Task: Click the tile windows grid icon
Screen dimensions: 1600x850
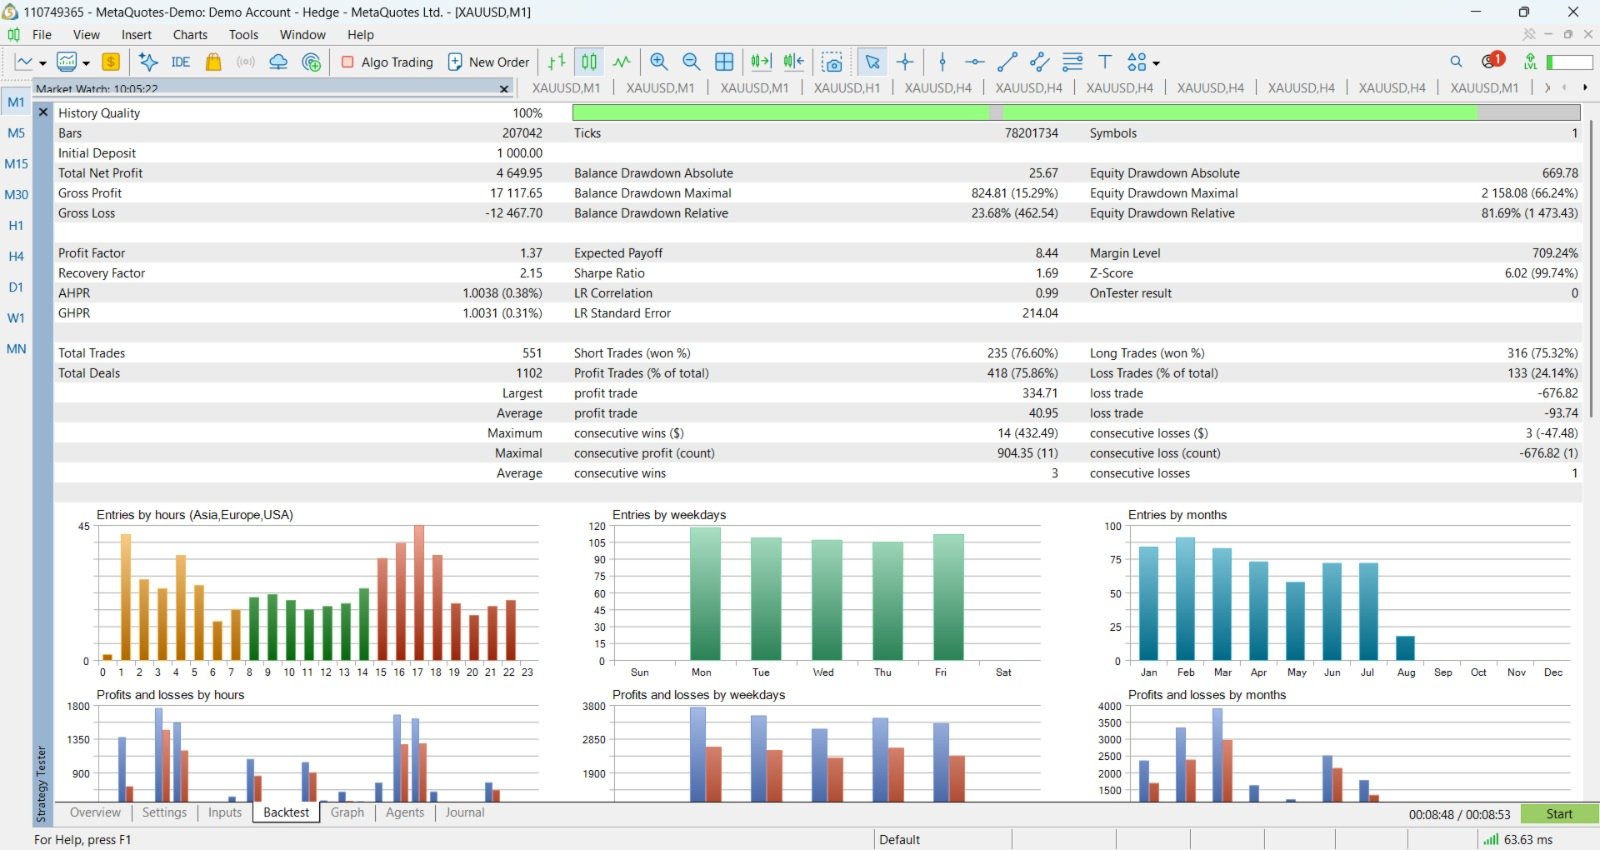Action: 725,62
